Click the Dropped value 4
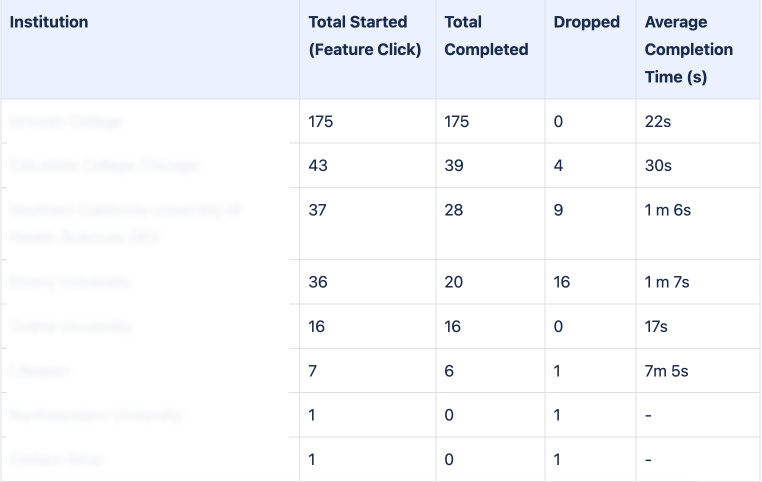This screenshot has height=482, width=762. tap(558, 166)
